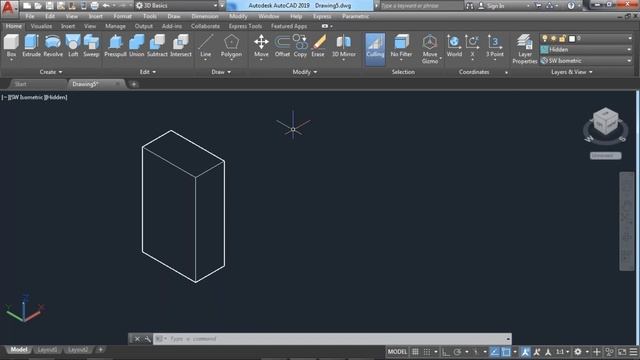
Task: Choose the Revolve tool
Action: [x=53, y=46]
